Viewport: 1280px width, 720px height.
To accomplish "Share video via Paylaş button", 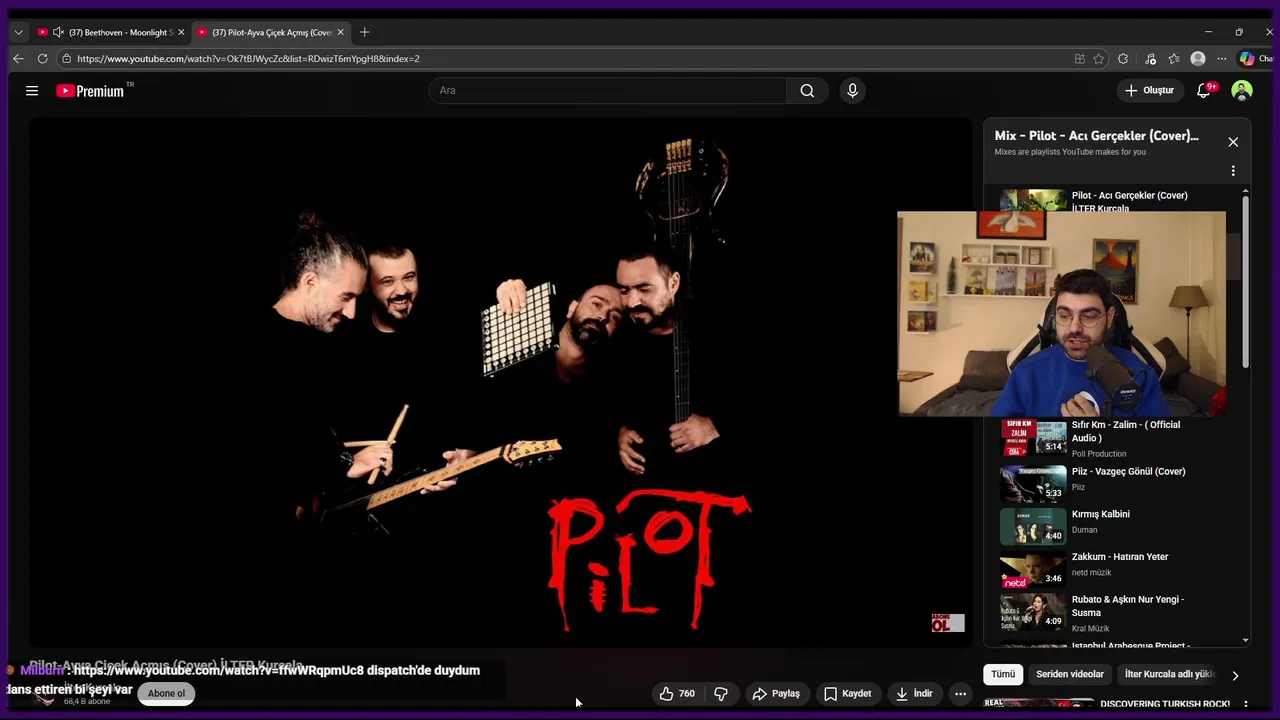I will click(776, 693).
